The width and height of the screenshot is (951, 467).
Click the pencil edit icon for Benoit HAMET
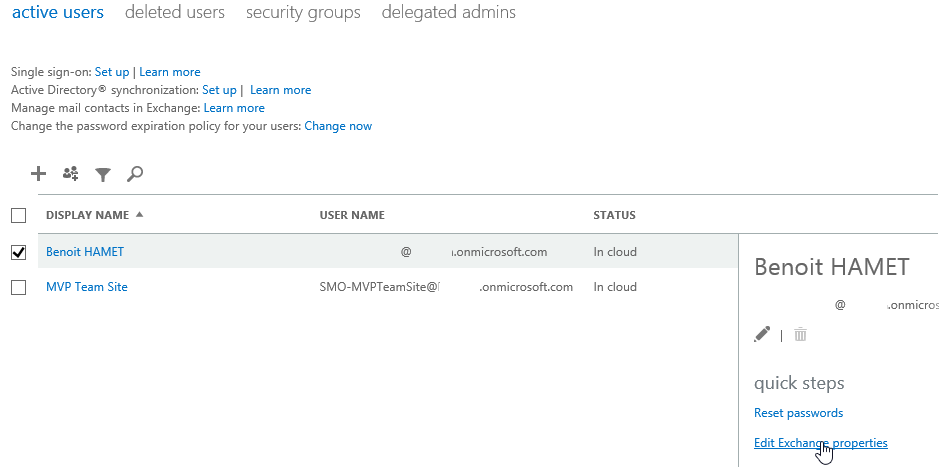762,335
